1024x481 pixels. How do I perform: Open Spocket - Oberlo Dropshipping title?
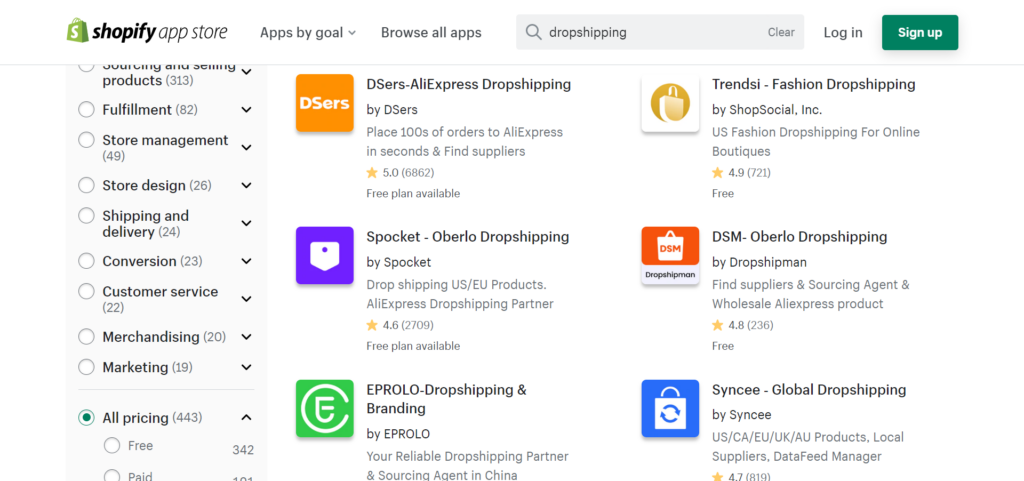click(468, 236)
